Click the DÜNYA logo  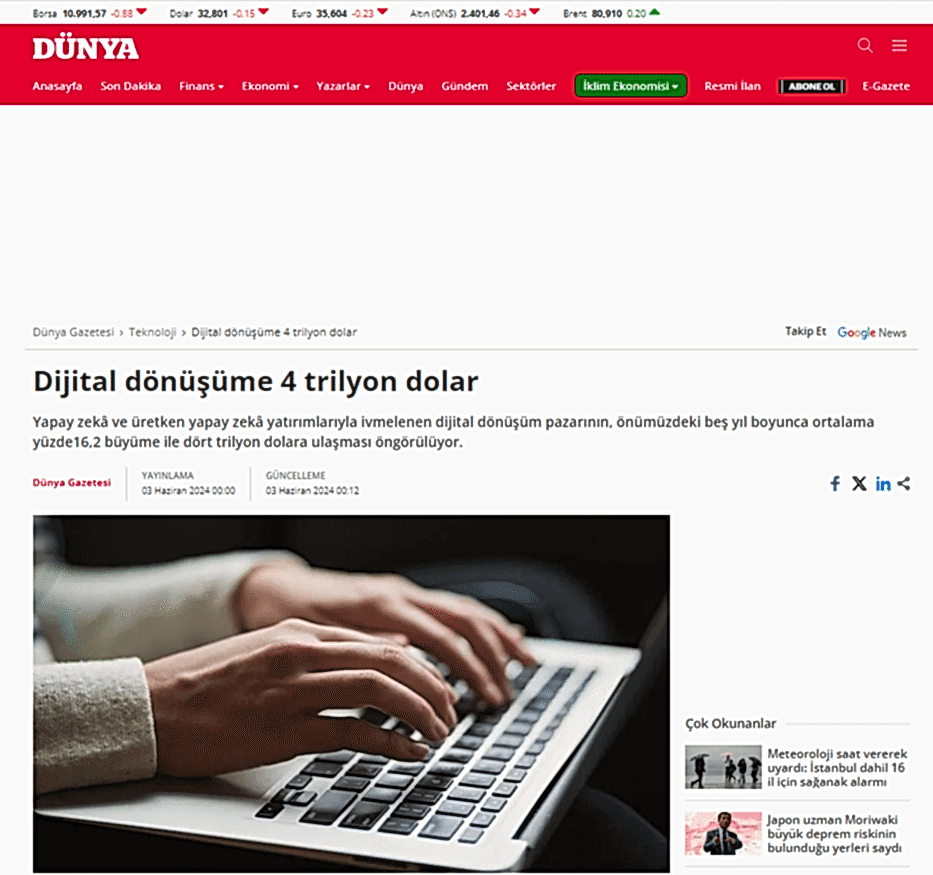(x=86, y=48)
